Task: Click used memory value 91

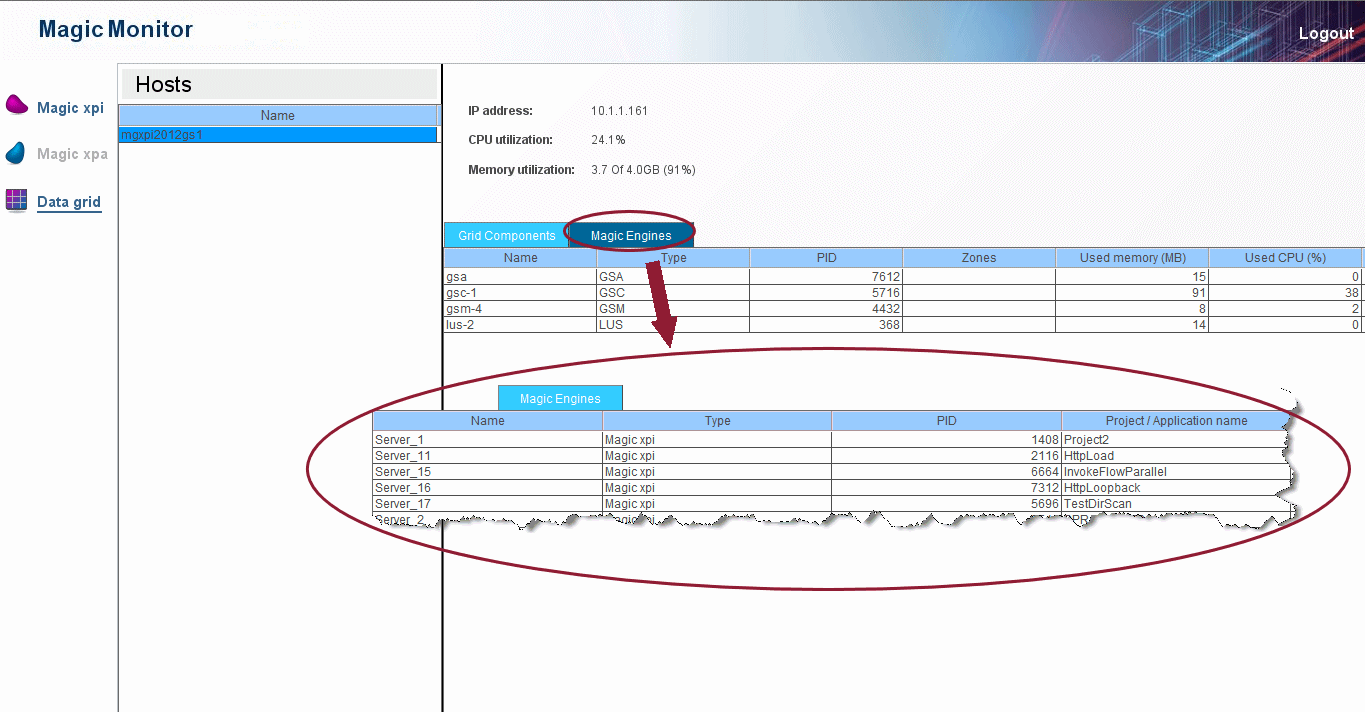Action: (x=1199, y=292)
